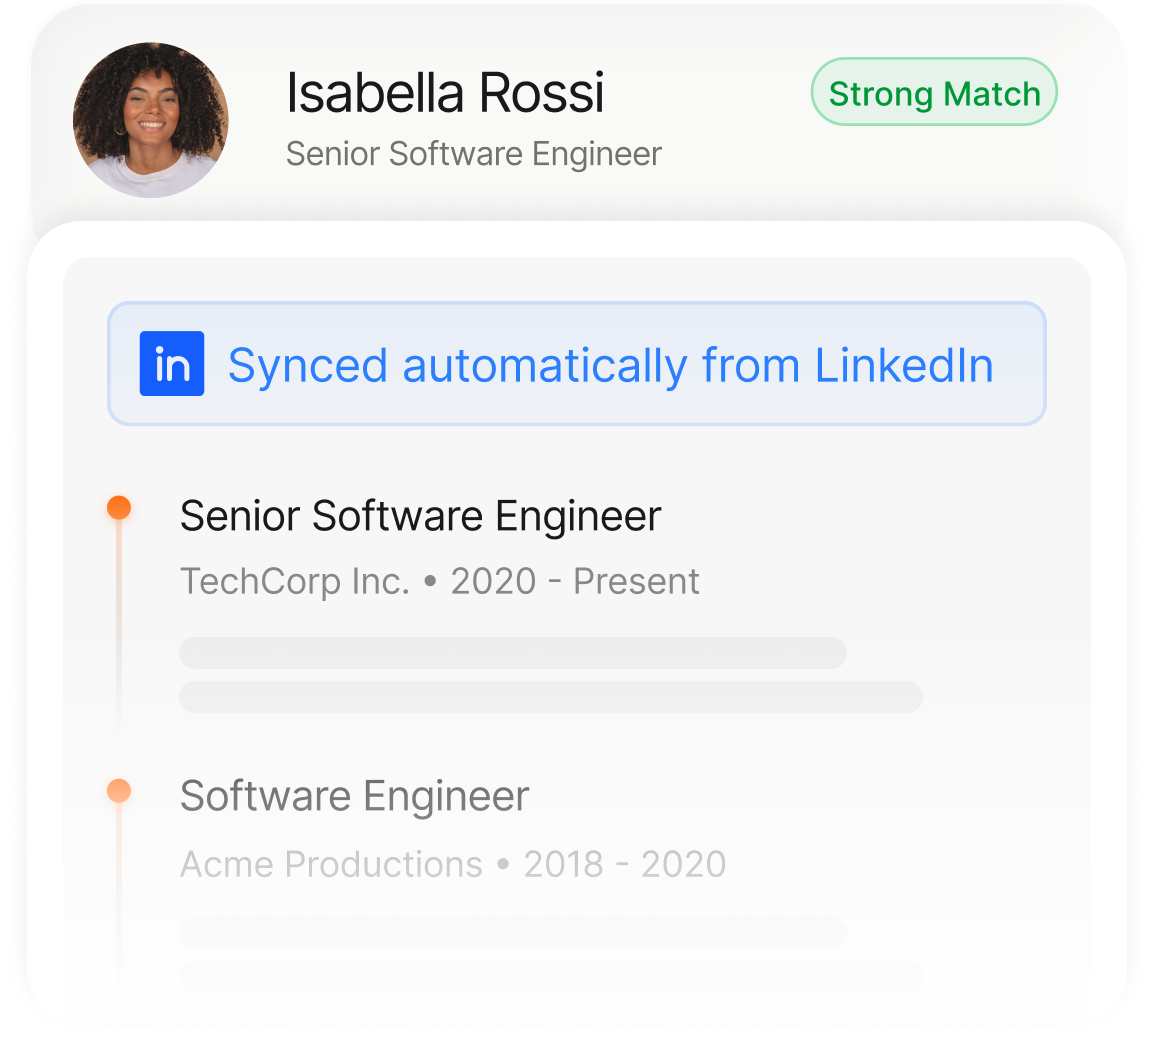Enable the Senior Software Engineer timeline entry
1154x1040 pixels.
[x=420, y=516]
